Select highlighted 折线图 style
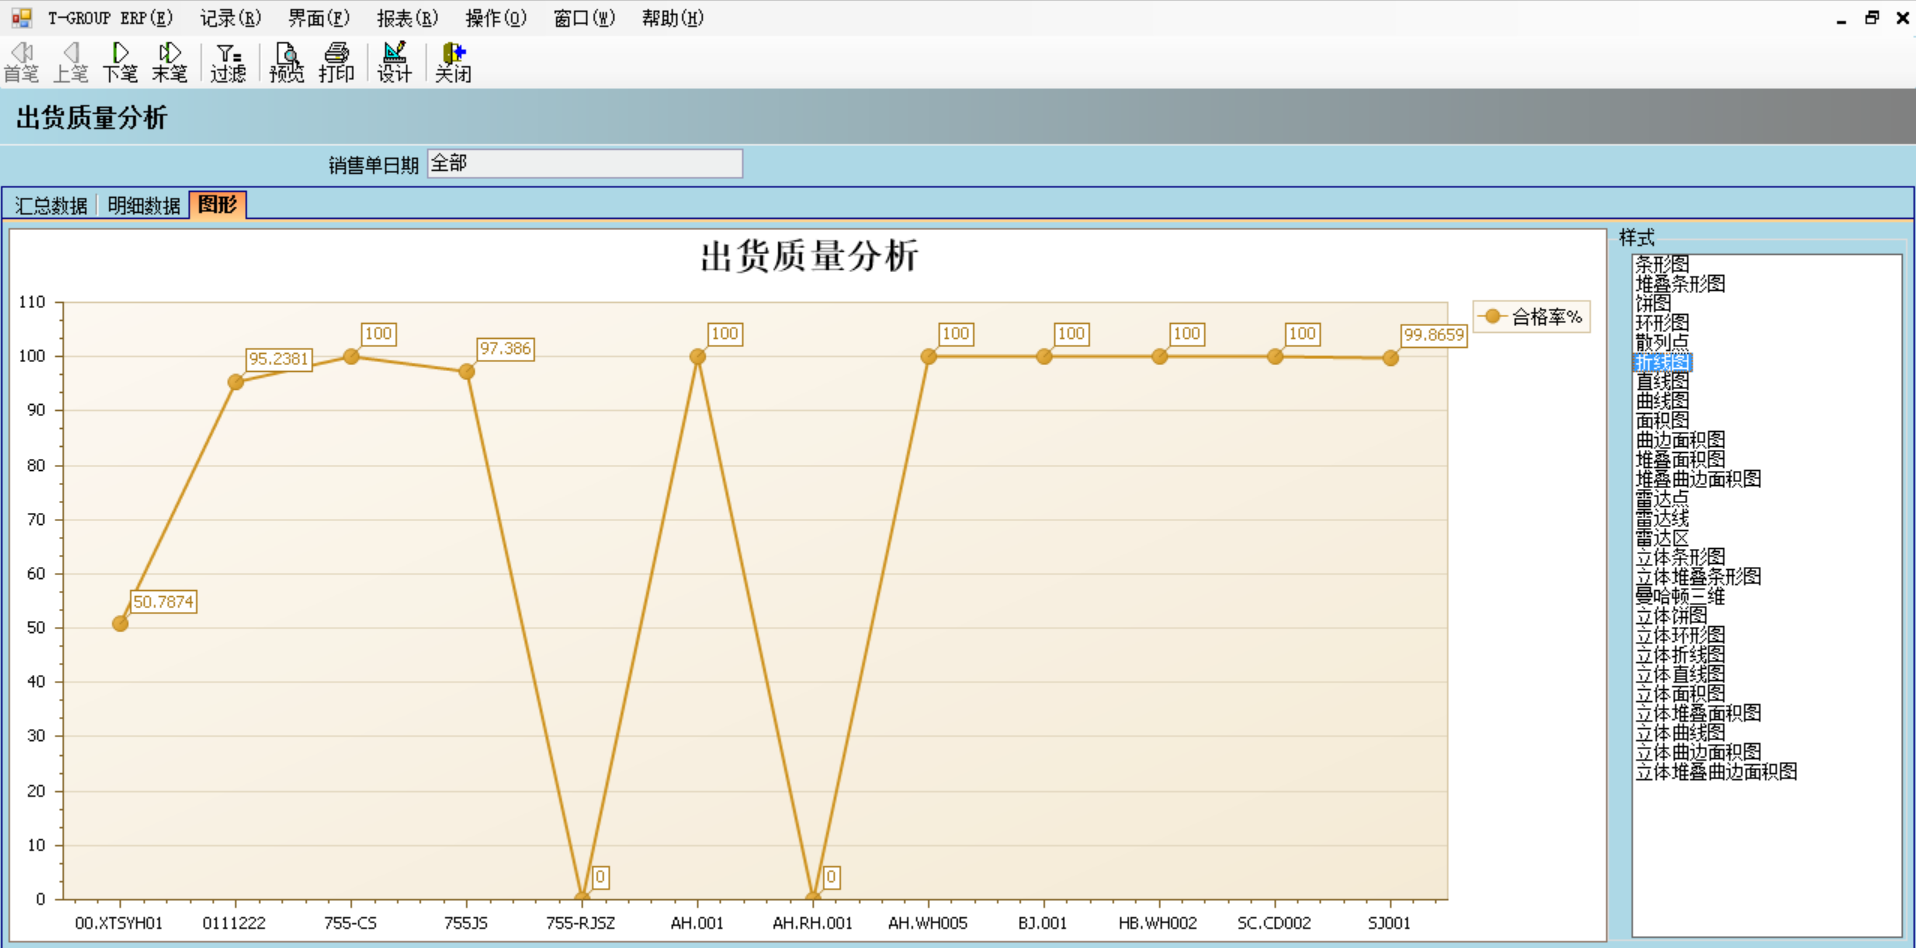Viewport: 1916px width, 948px height. click(1663, 362)
